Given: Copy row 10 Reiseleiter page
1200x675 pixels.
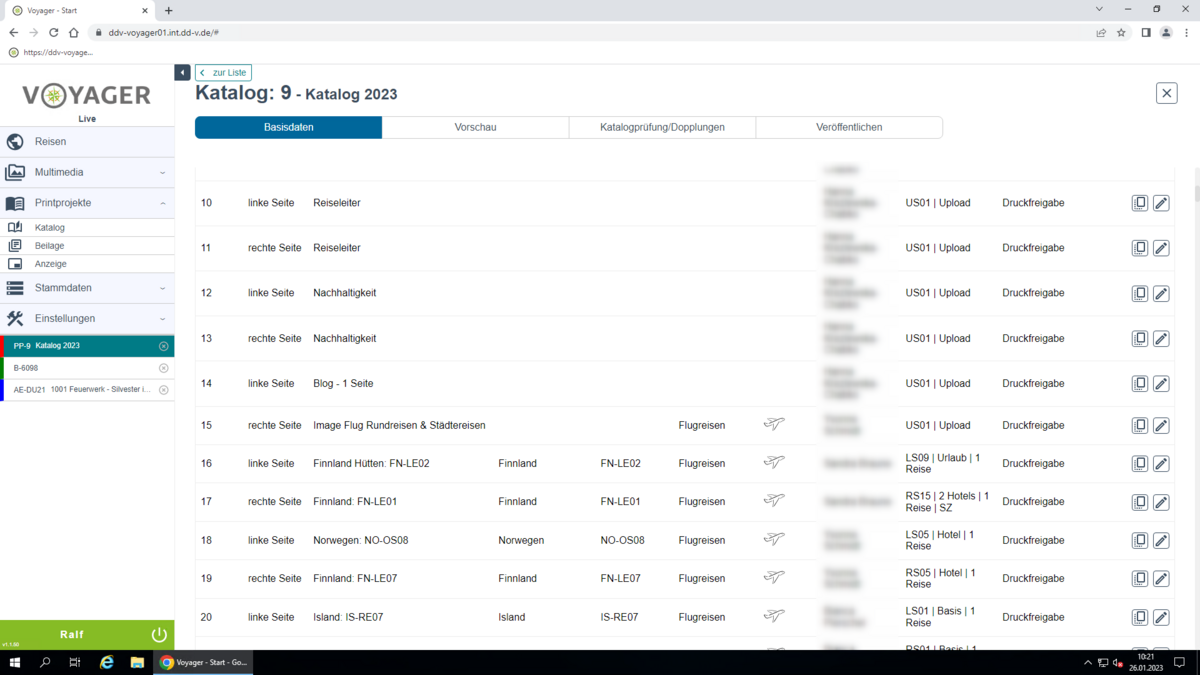Looking at the screenshot, I should (x=1139, y=203).
